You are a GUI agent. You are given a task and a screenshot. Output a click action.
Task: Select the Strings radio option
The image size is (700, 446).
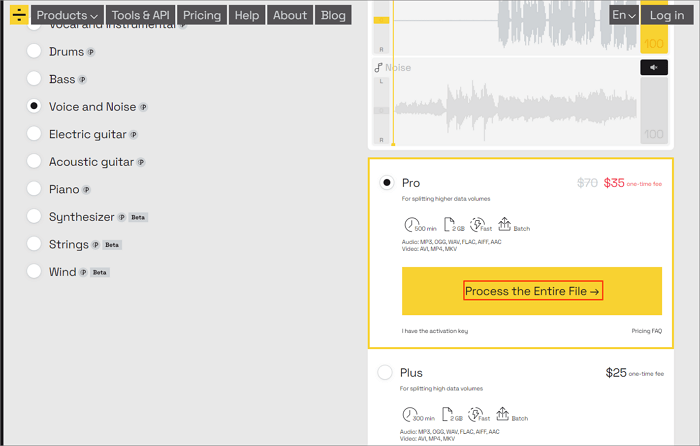pyautogui.click(x=34, y=244)
